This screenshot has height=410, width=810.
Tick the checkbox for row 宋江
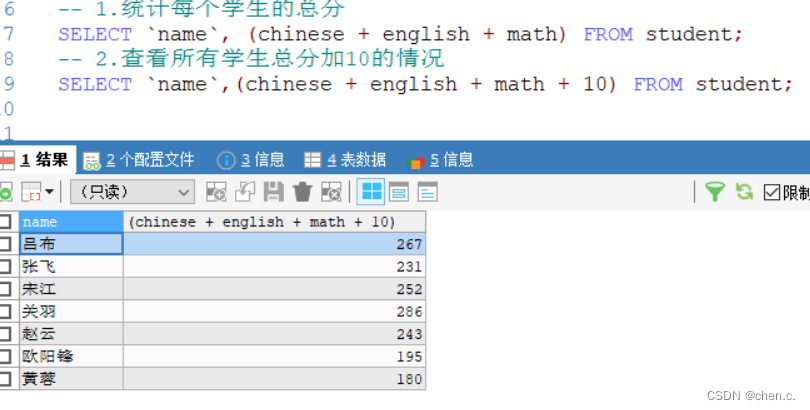tap(5, 289)
